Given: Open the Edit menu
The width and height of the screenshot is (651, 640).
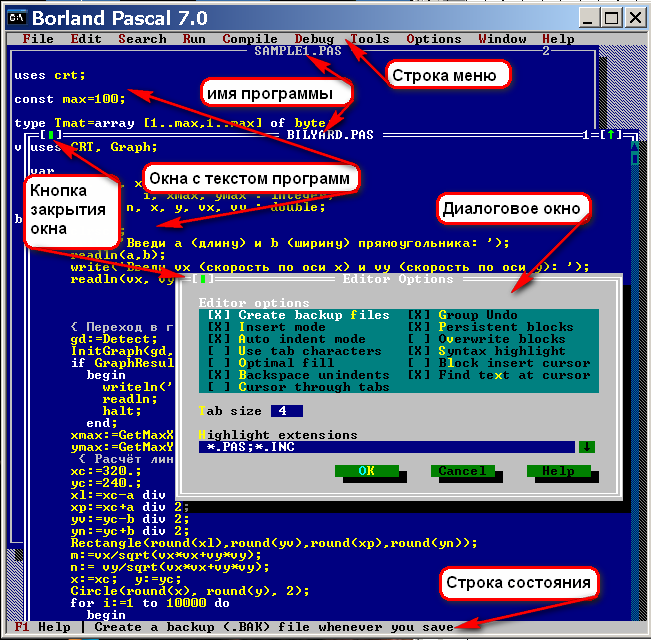Looking at the screenshot, I should click(86, 39).
